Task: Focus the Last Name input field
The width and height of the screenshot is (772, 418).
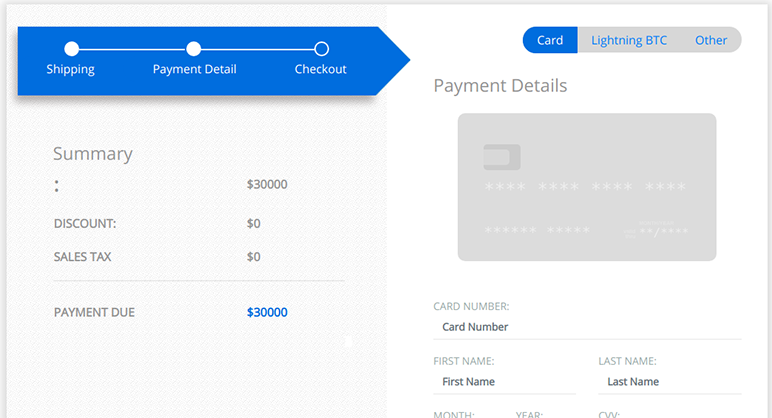Action: point(670,382)
